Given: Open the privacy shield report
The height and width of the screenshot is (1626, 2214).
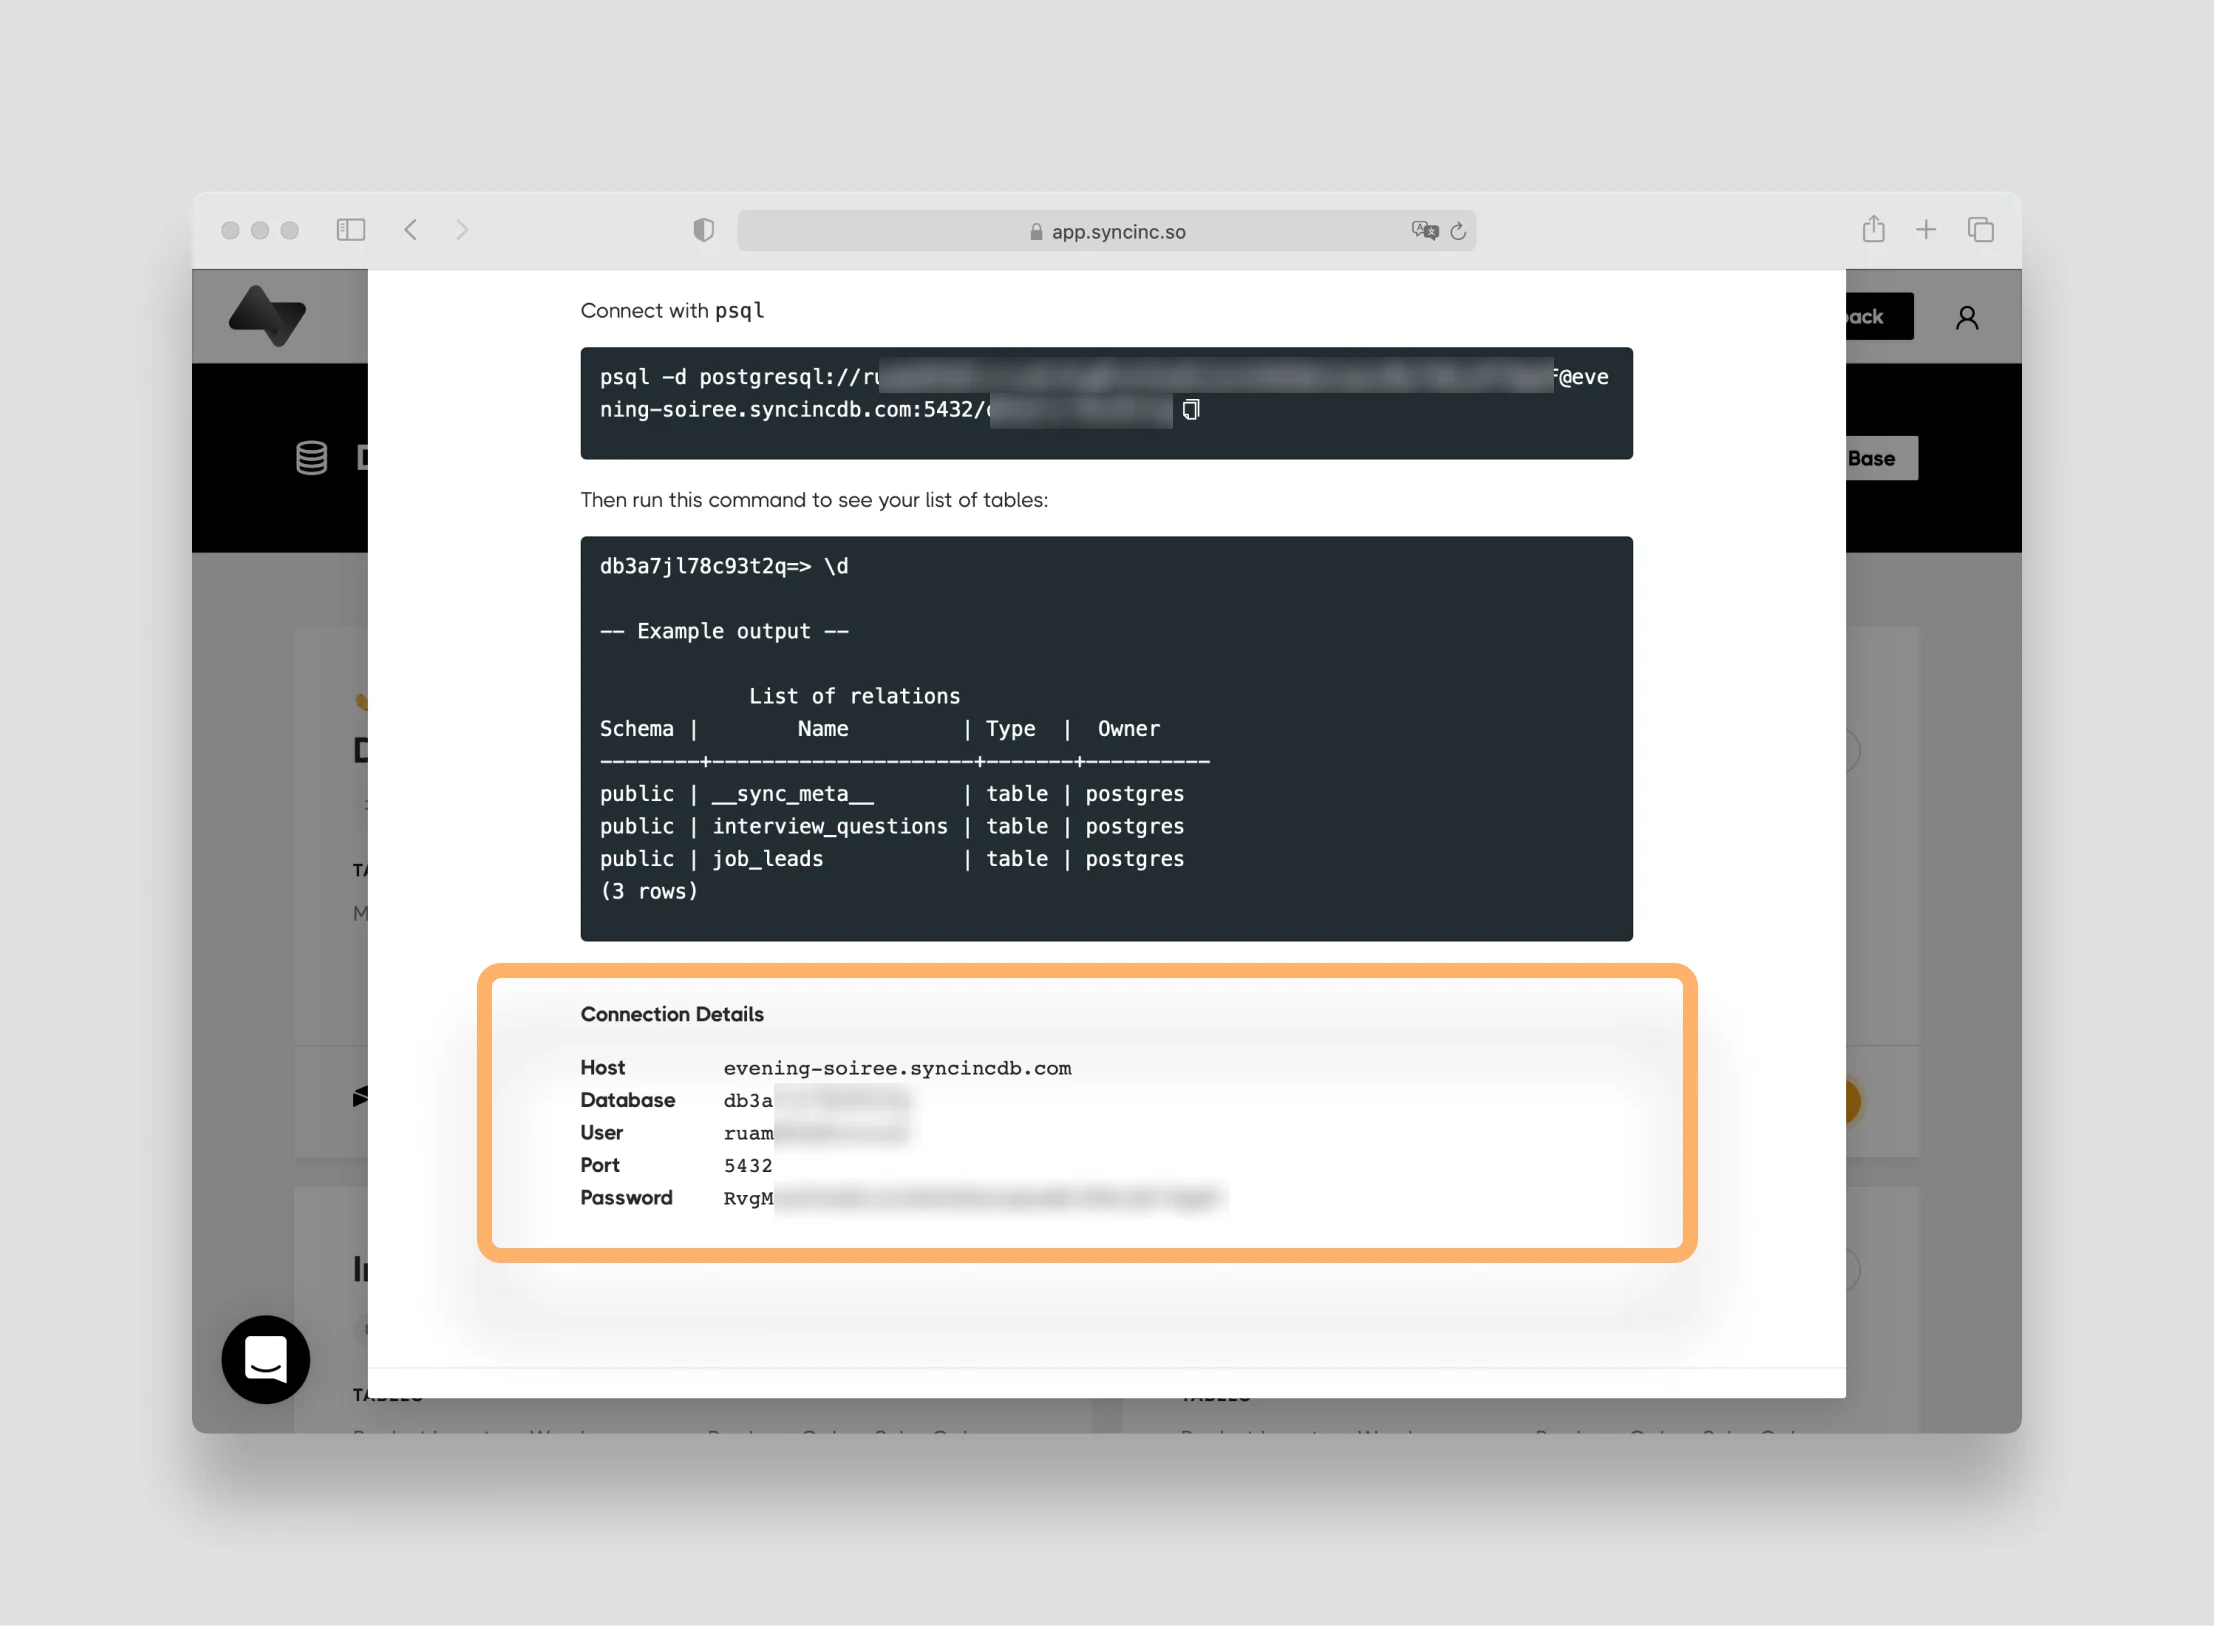Looking at the screenshot, I should coord(704,230).
